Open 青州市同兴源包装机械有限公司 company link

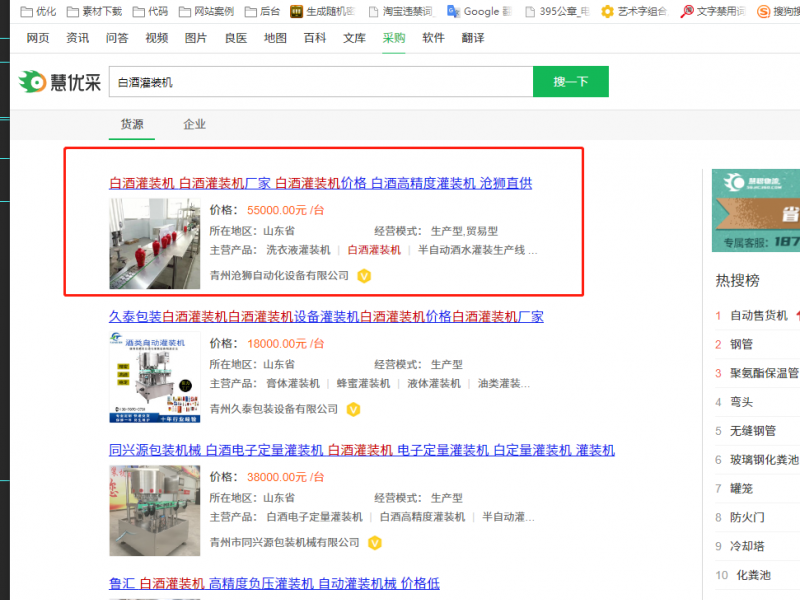coord(285,542)
